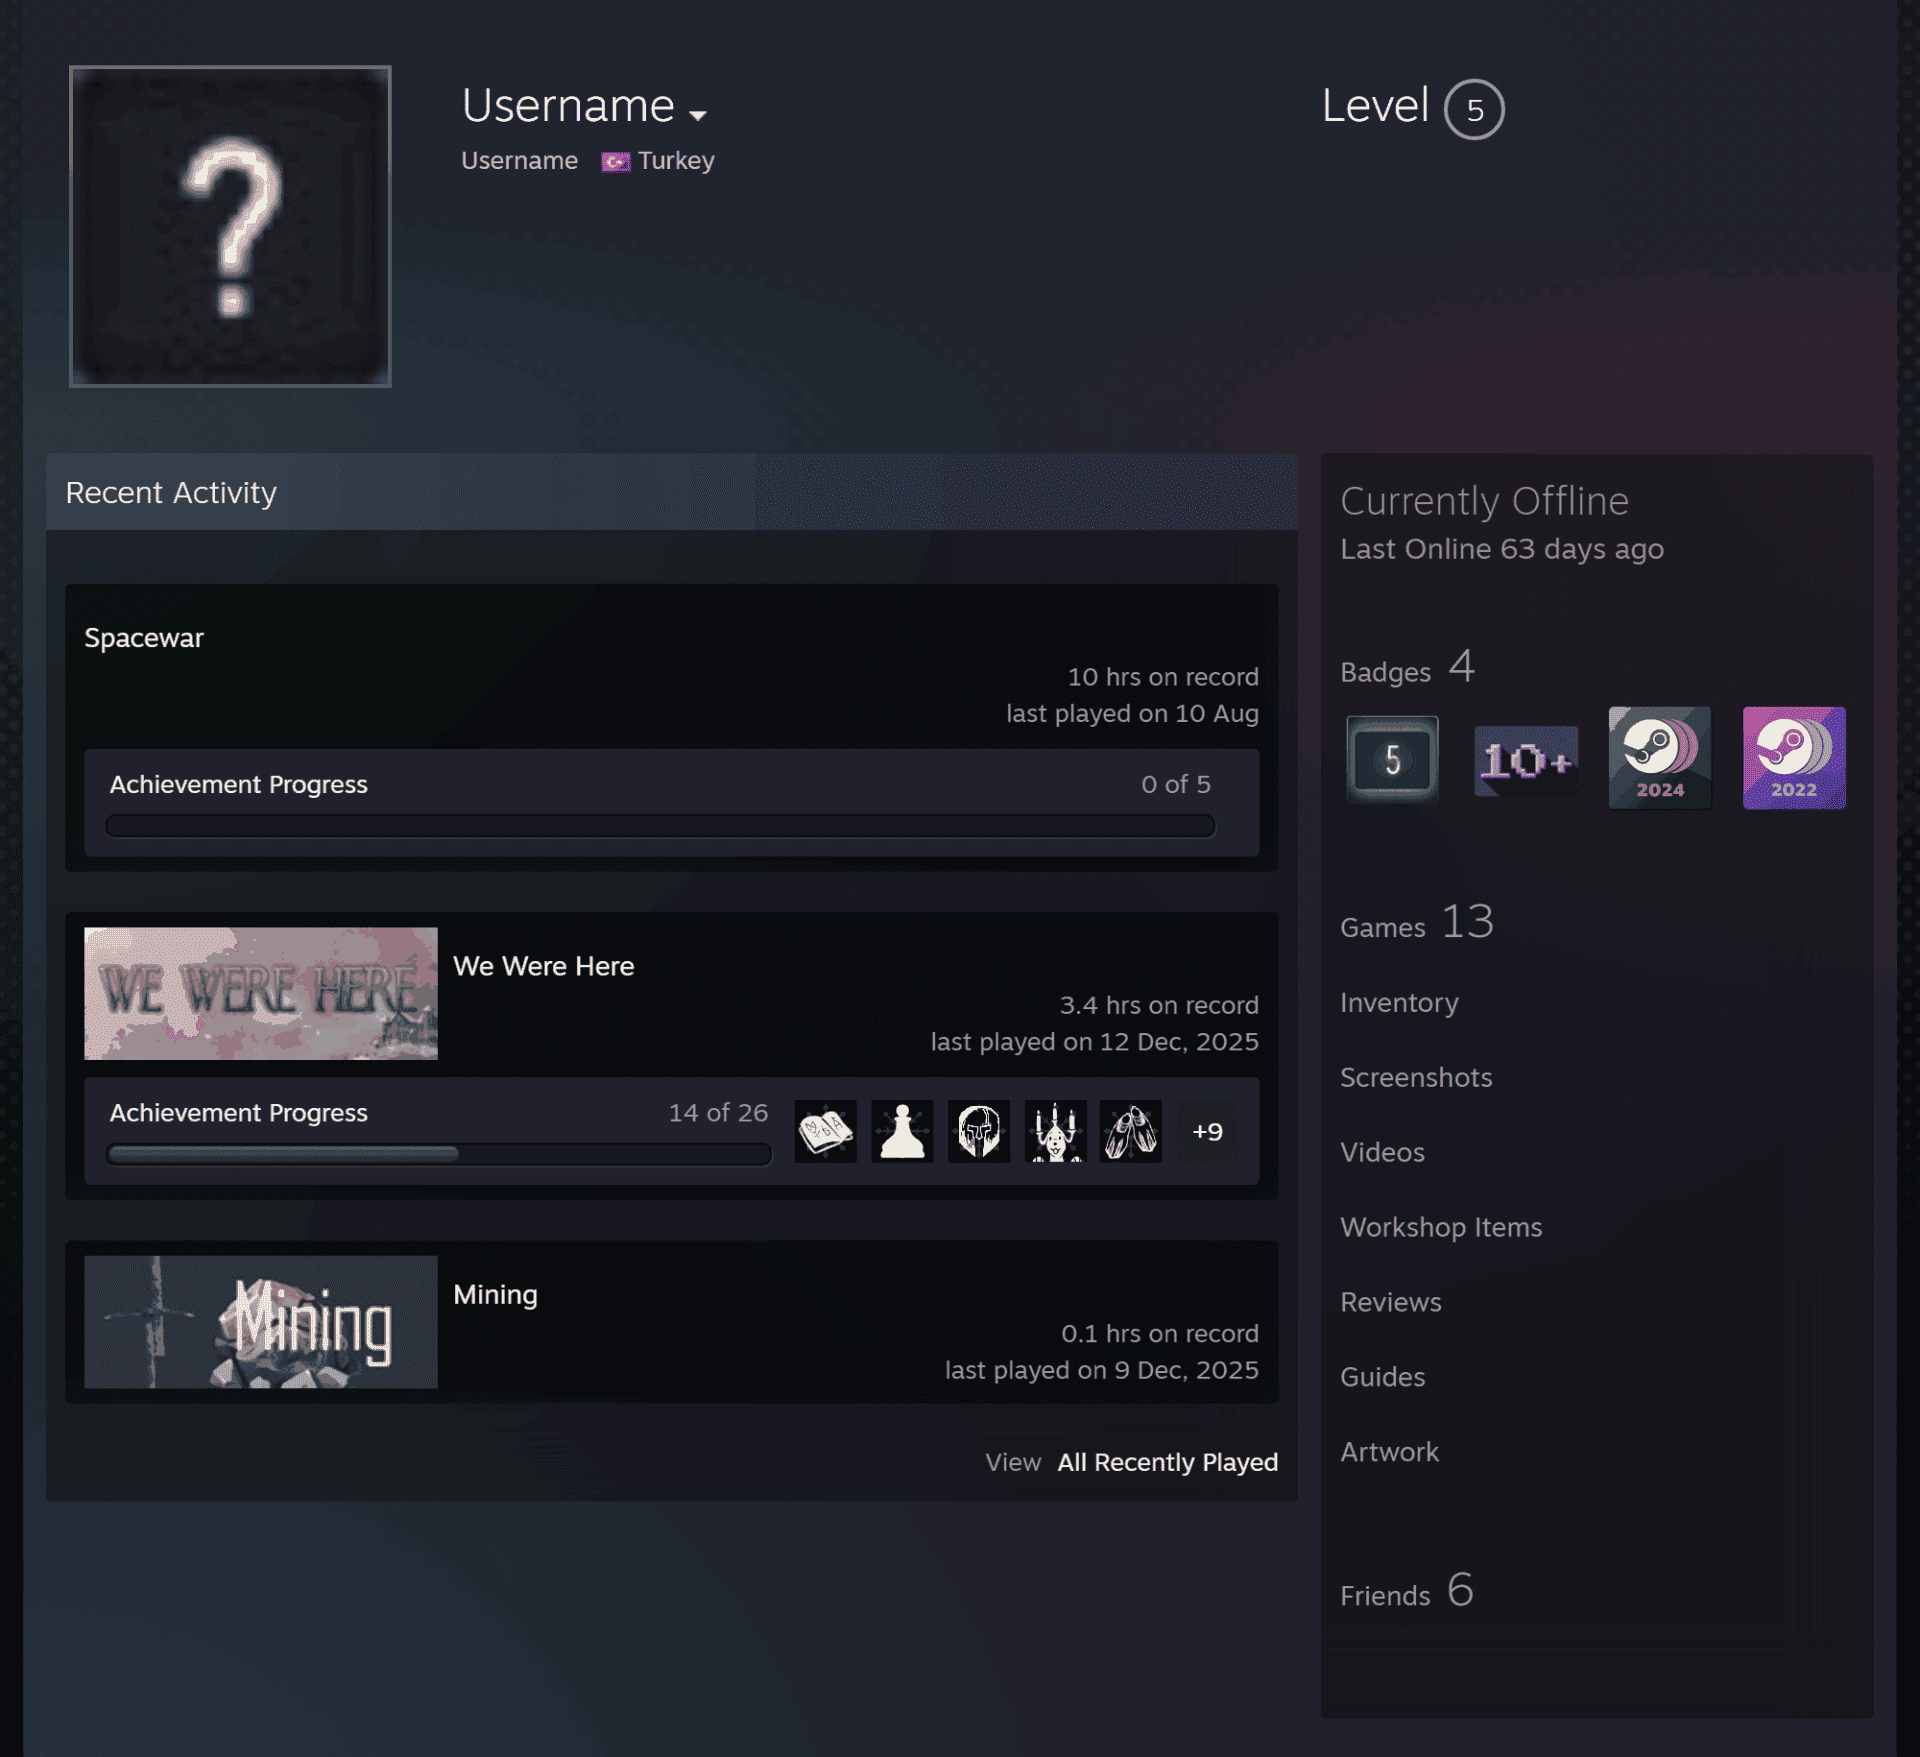Image resolution: width=1920 pixels, height=1757 pixels.
Task: Click Spacewar 0 of 5 count
Action: 1176,784
